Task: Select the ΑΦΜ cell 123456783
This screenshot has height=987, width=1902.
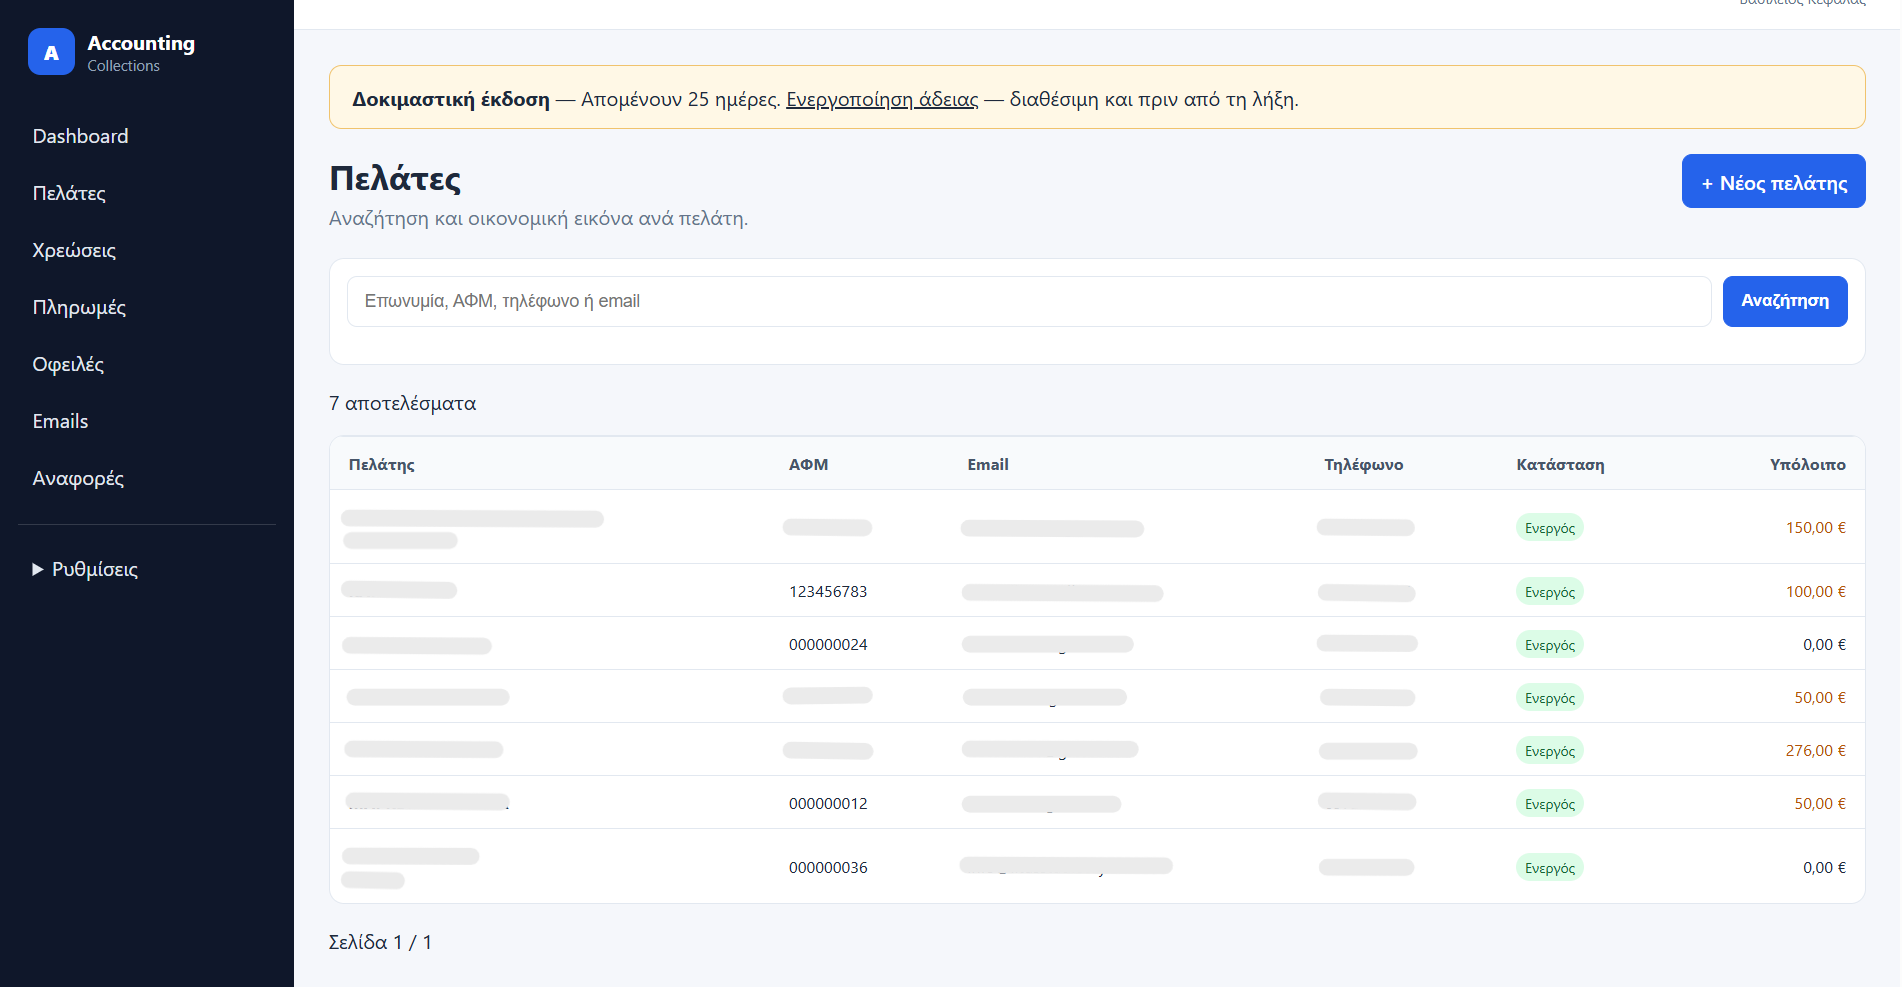Action: [828, 591]
